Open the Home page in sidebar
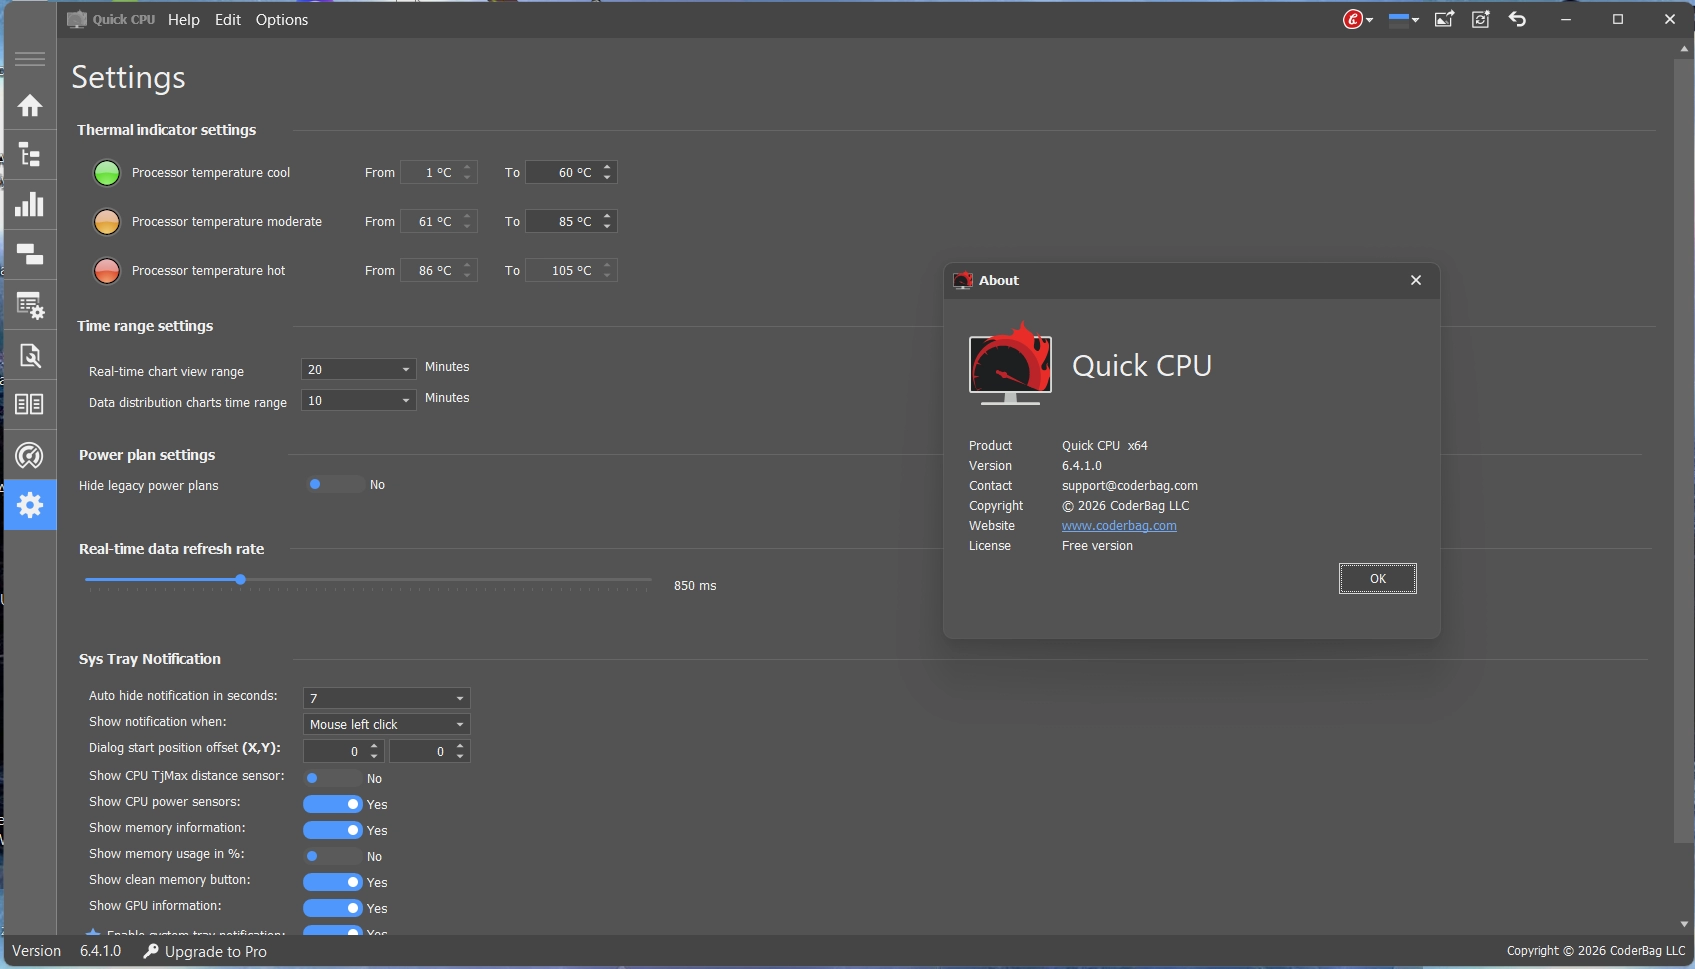The height and width of the screenshot is (969, 1695). click(30, 105)
